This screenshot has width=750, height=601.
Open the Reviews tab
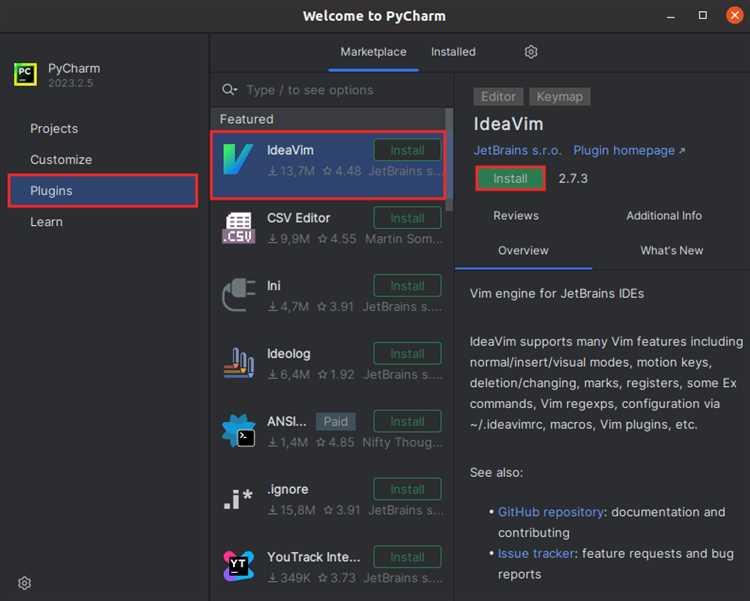[x=516, y=216]
